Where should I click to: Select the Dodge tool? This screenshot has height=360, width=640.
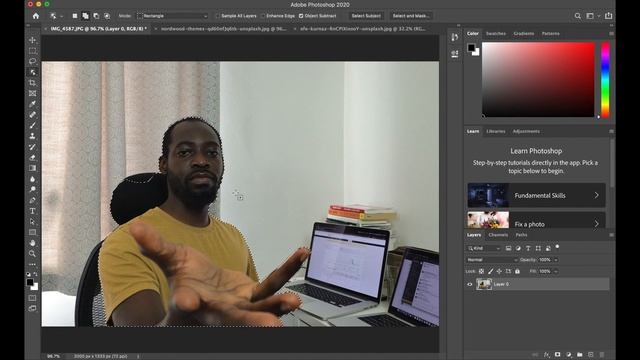tap(33, 189)
